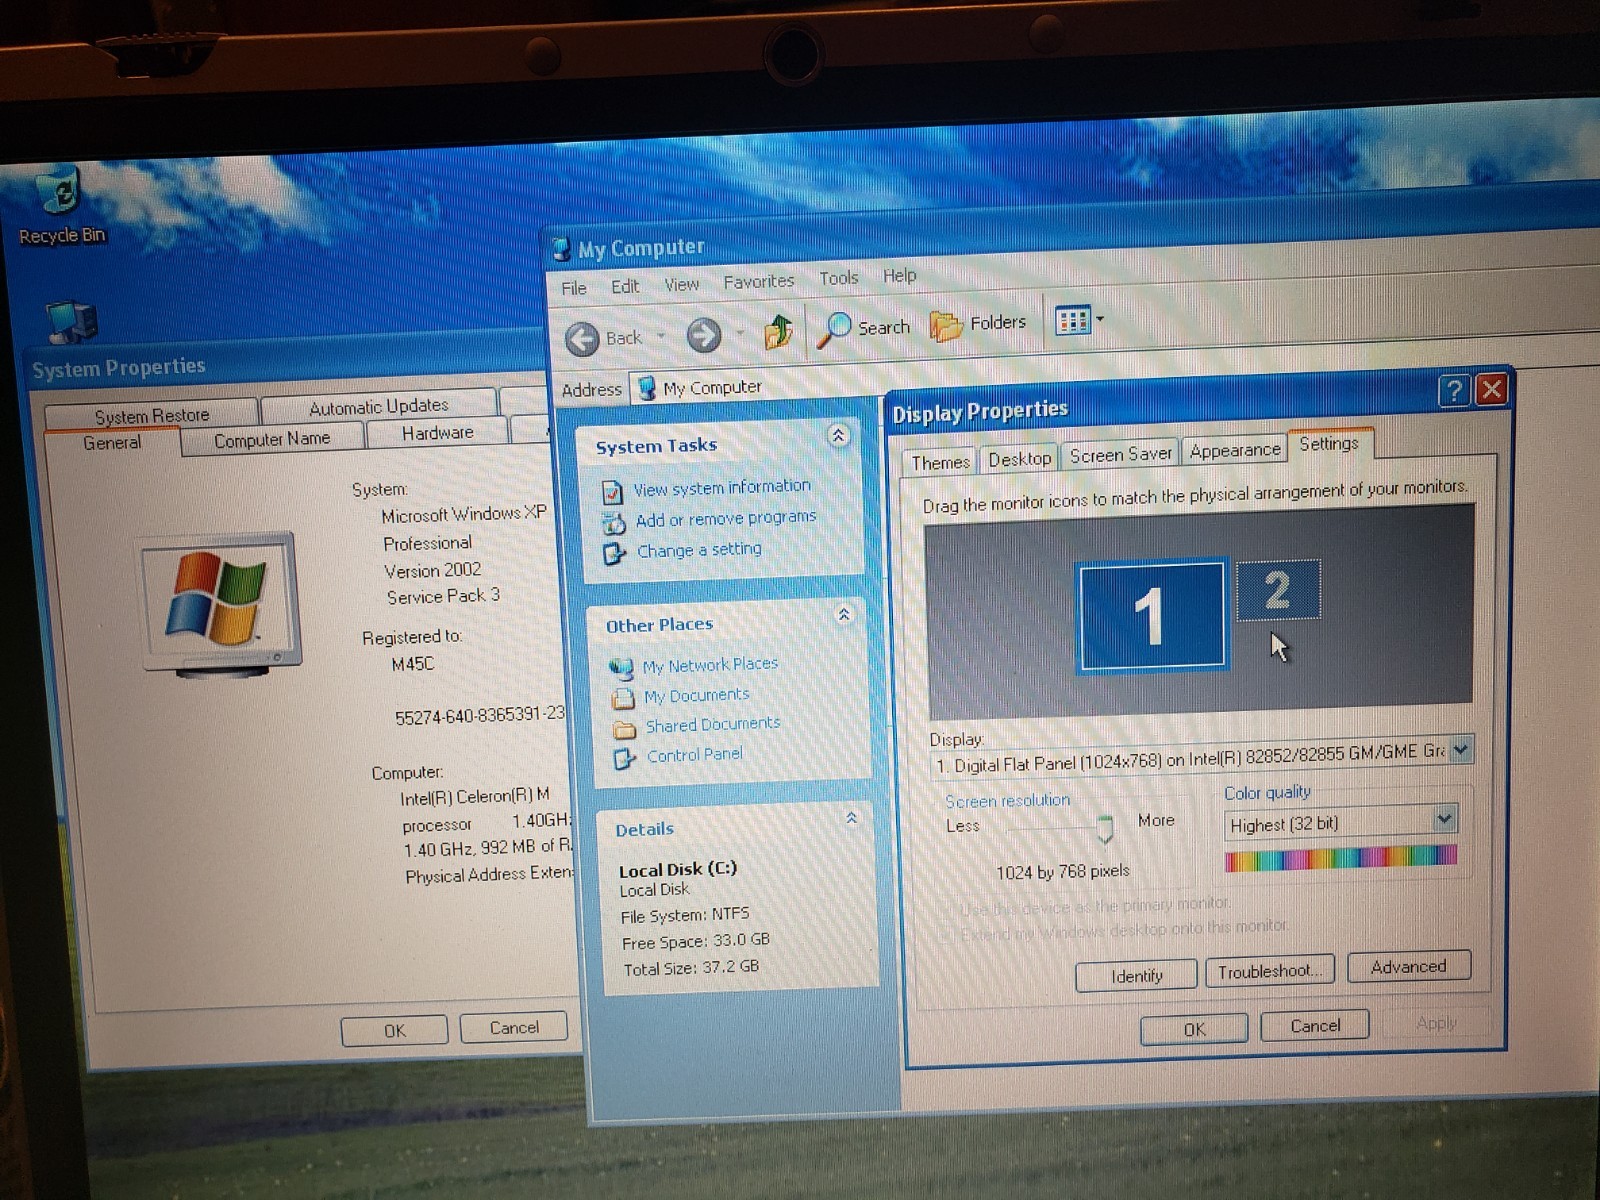
Task: Open the Edit menu
Action: point(625,286)
